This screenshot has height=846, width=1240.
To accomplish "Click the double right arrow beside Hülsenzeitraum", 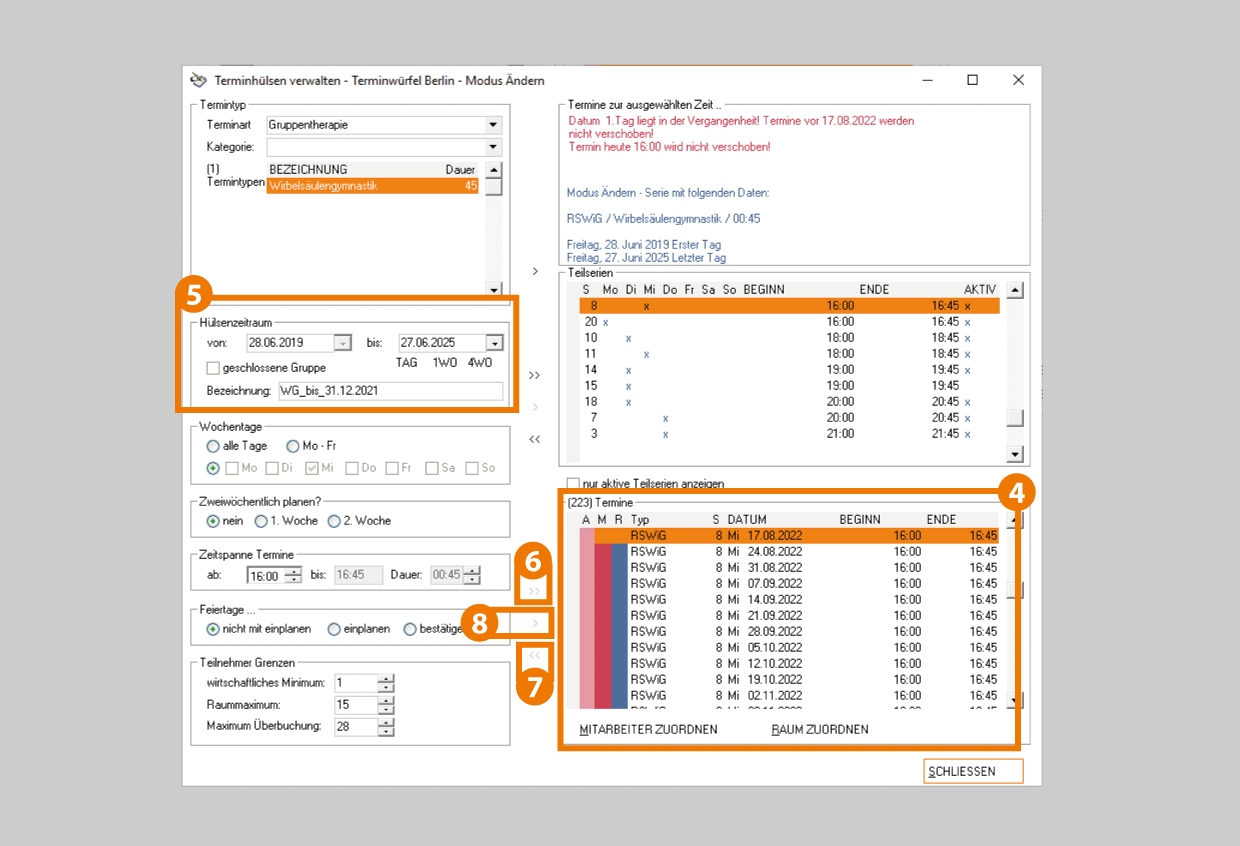I will pos(534,375).
